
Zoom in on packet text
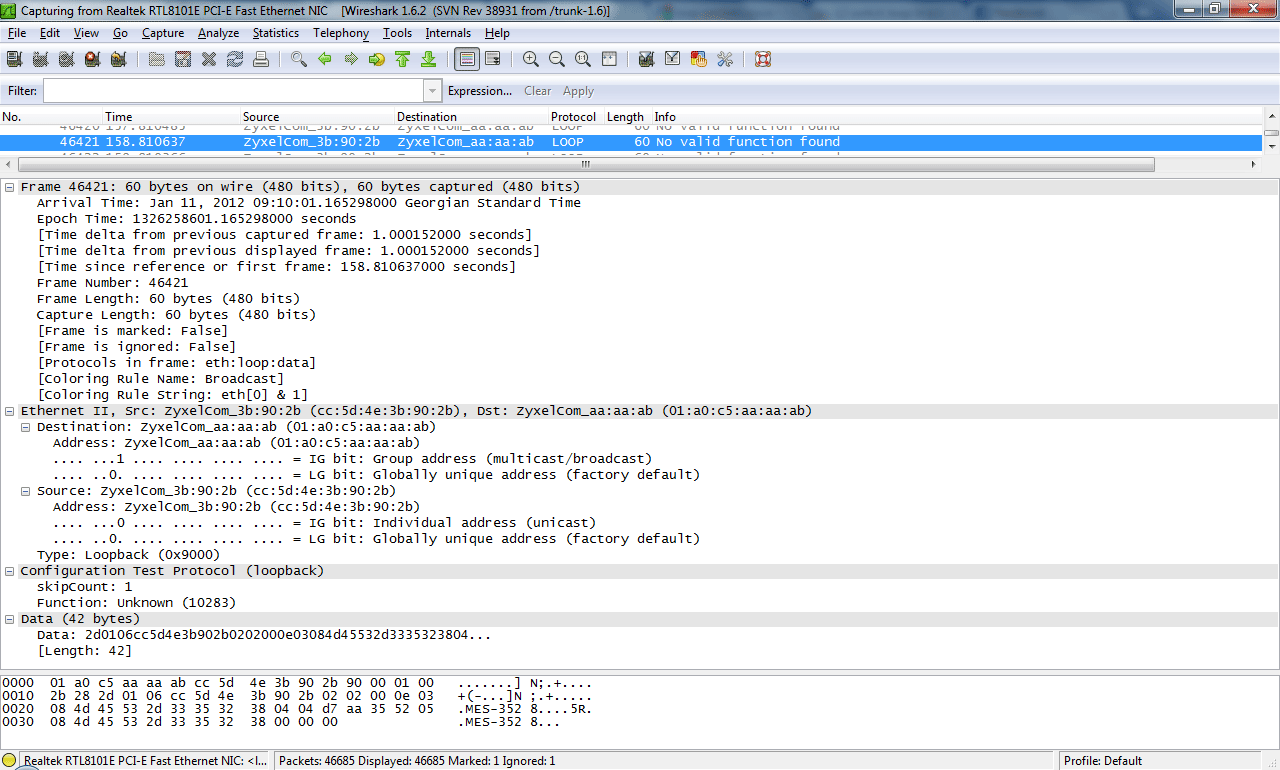click(x=531, y=60)
